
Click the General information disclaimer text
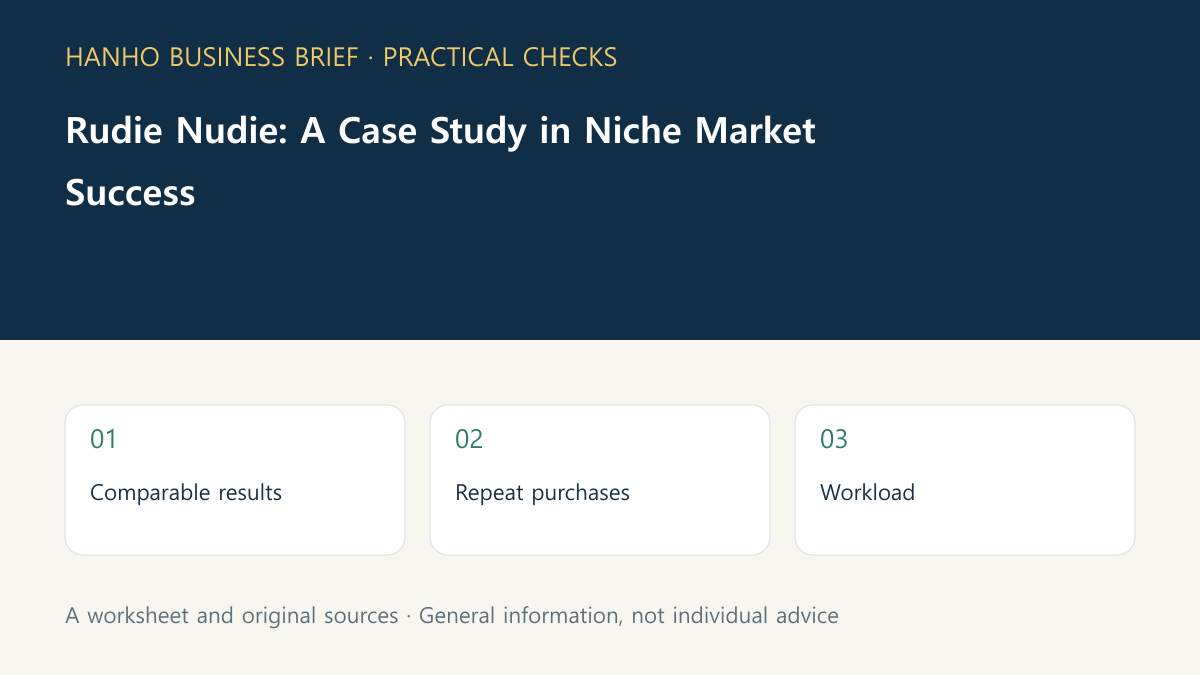point(628,615)
